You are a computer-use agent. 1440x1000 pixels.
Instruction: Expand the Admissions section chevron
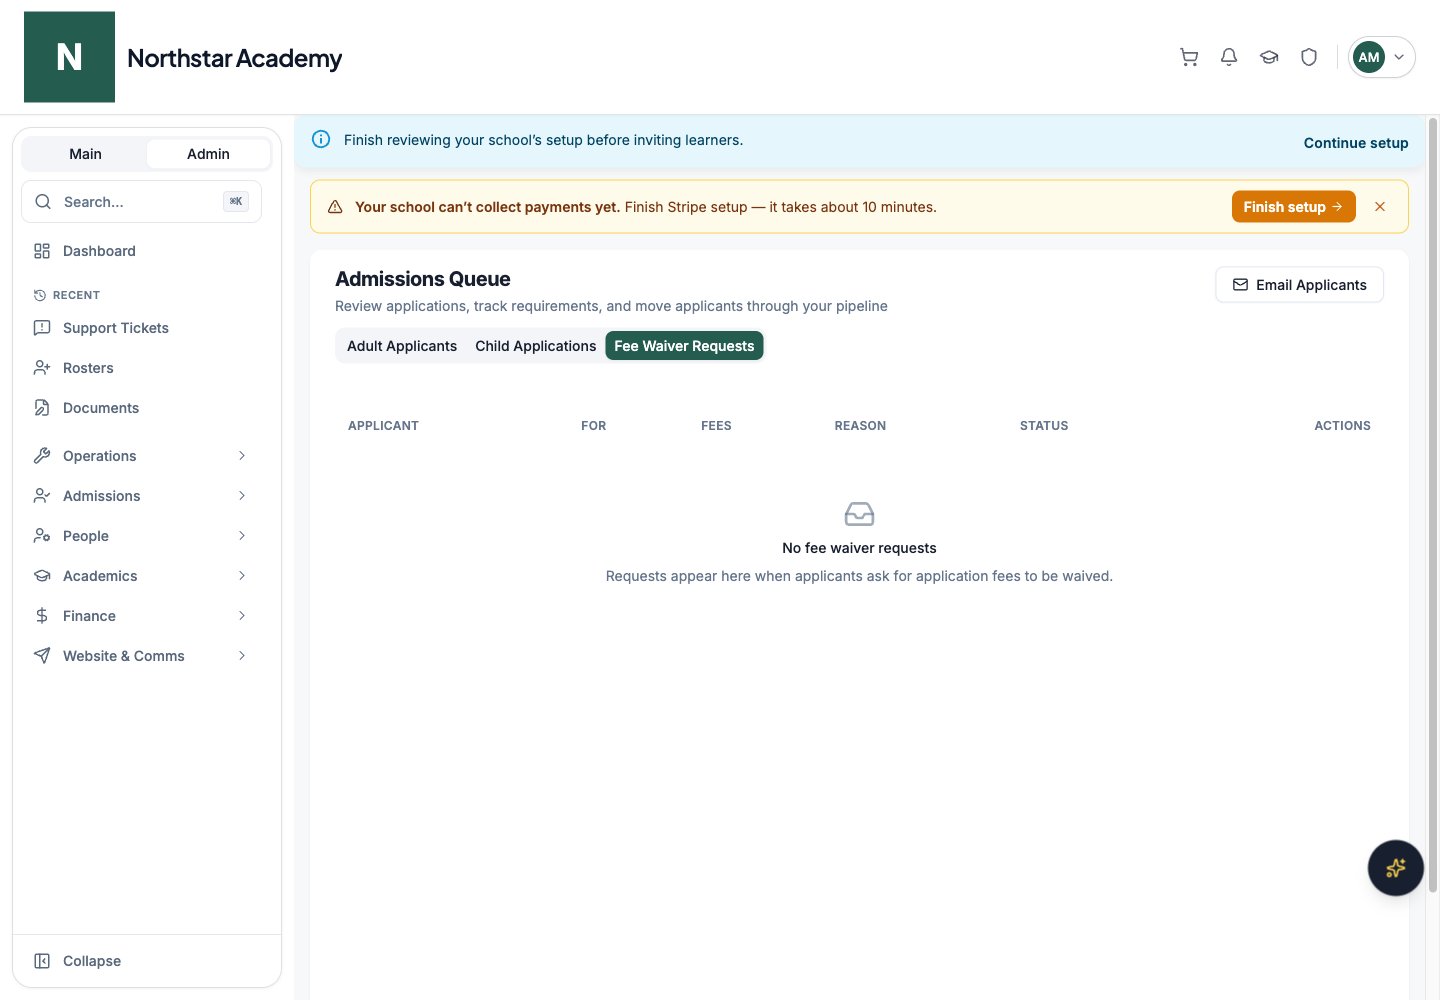242,496
